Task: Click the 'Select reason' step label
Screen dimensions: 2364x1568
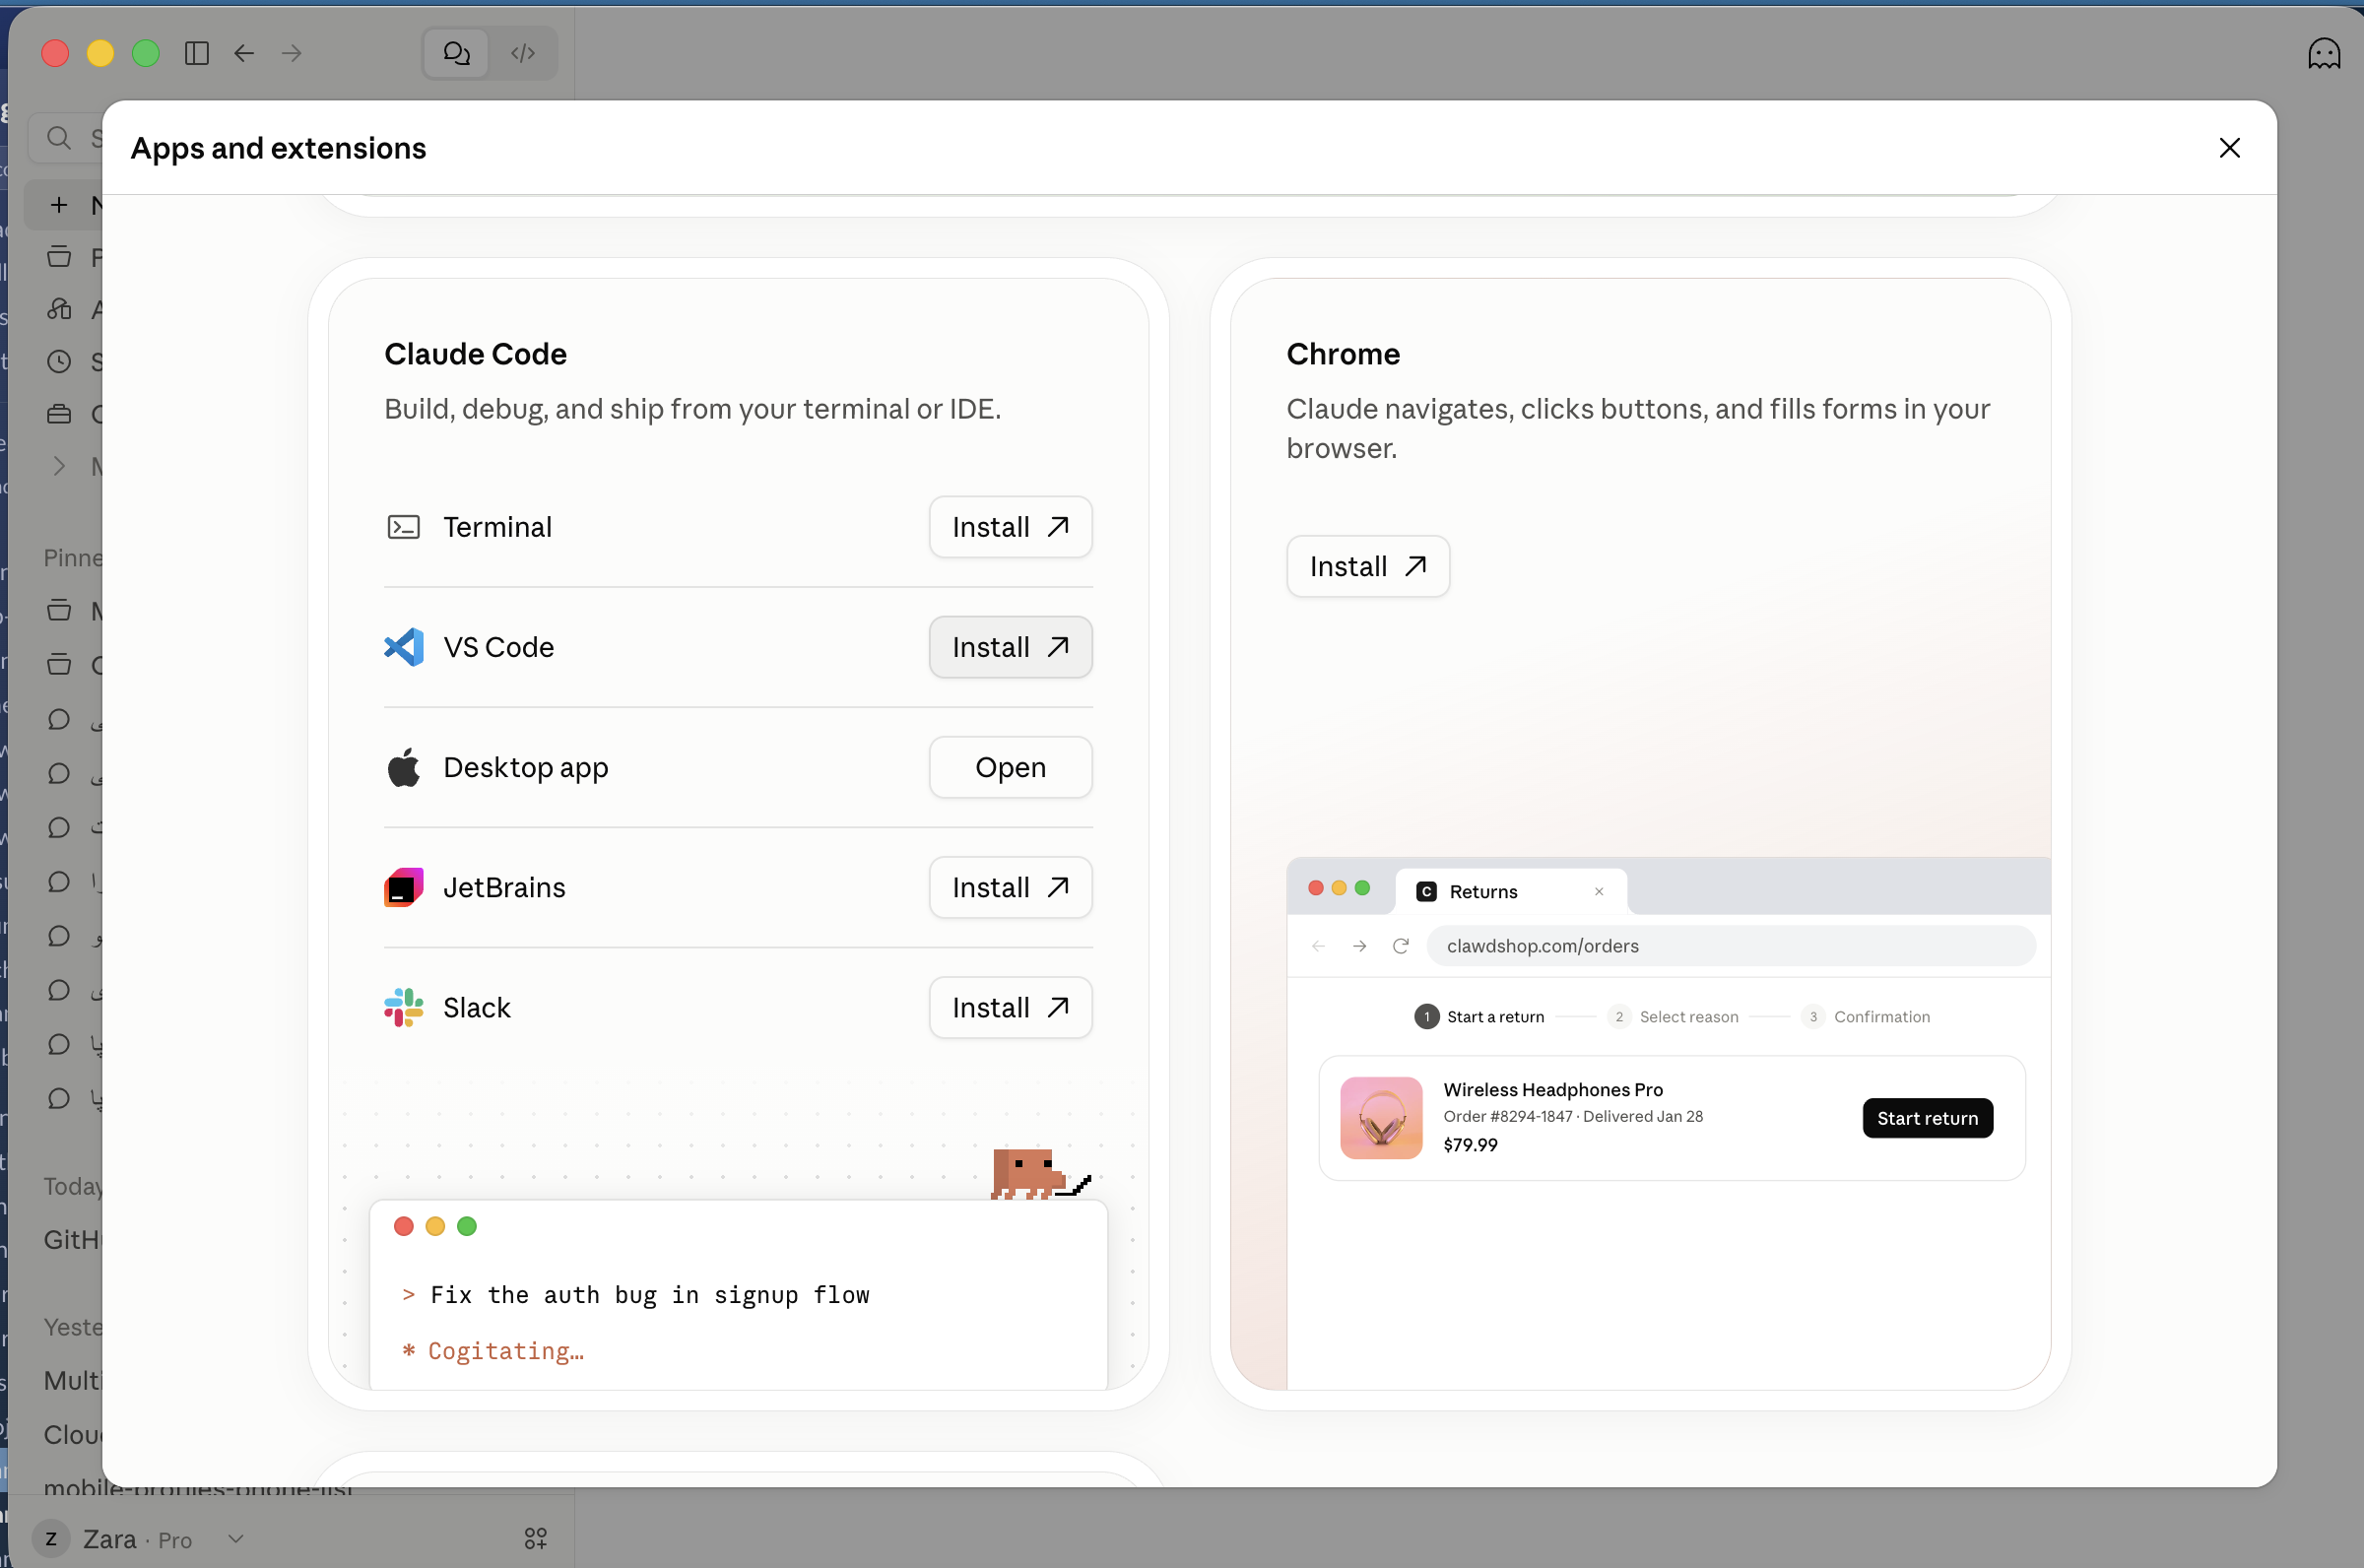Action: pos(1688,1017)
